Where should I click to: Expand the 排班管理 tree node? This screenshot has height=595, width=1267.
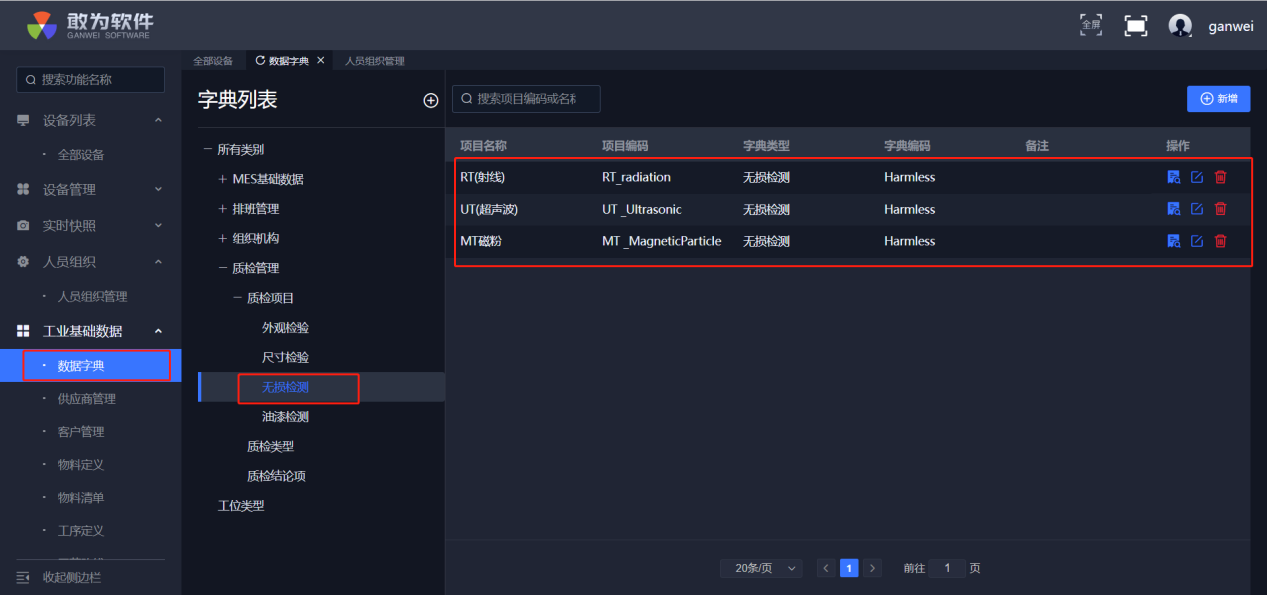(x=222, y=209)
